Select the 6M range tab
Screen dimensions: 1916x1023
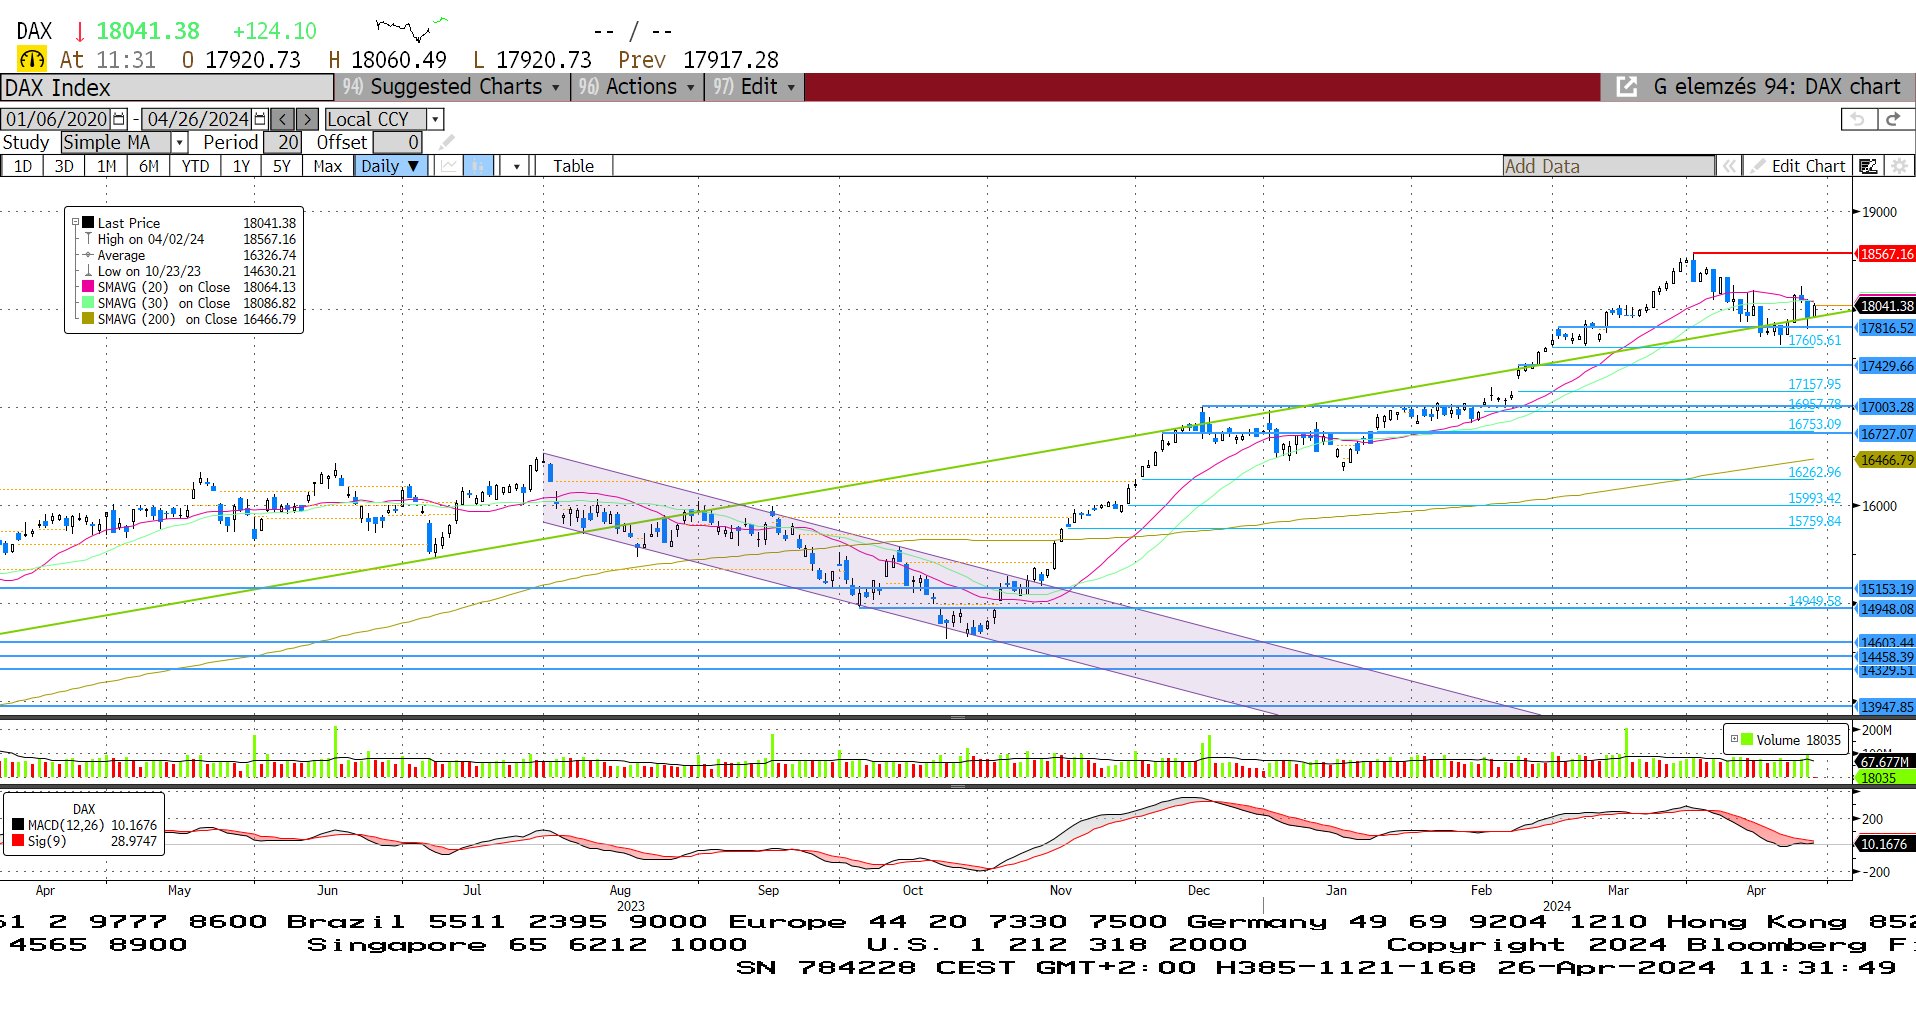[148, 166]
